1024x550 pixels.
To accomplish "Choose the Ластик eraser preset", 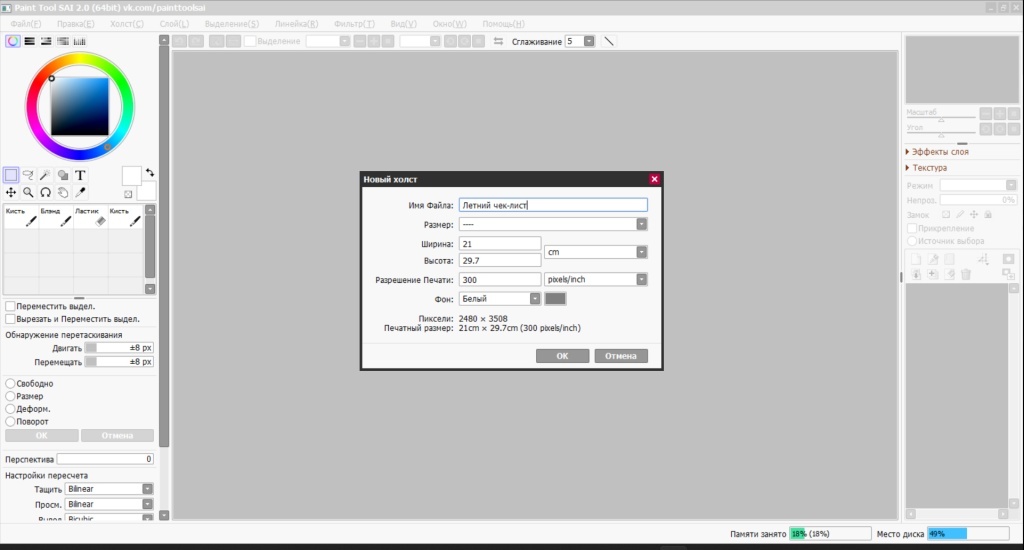I will coord(90,218).
